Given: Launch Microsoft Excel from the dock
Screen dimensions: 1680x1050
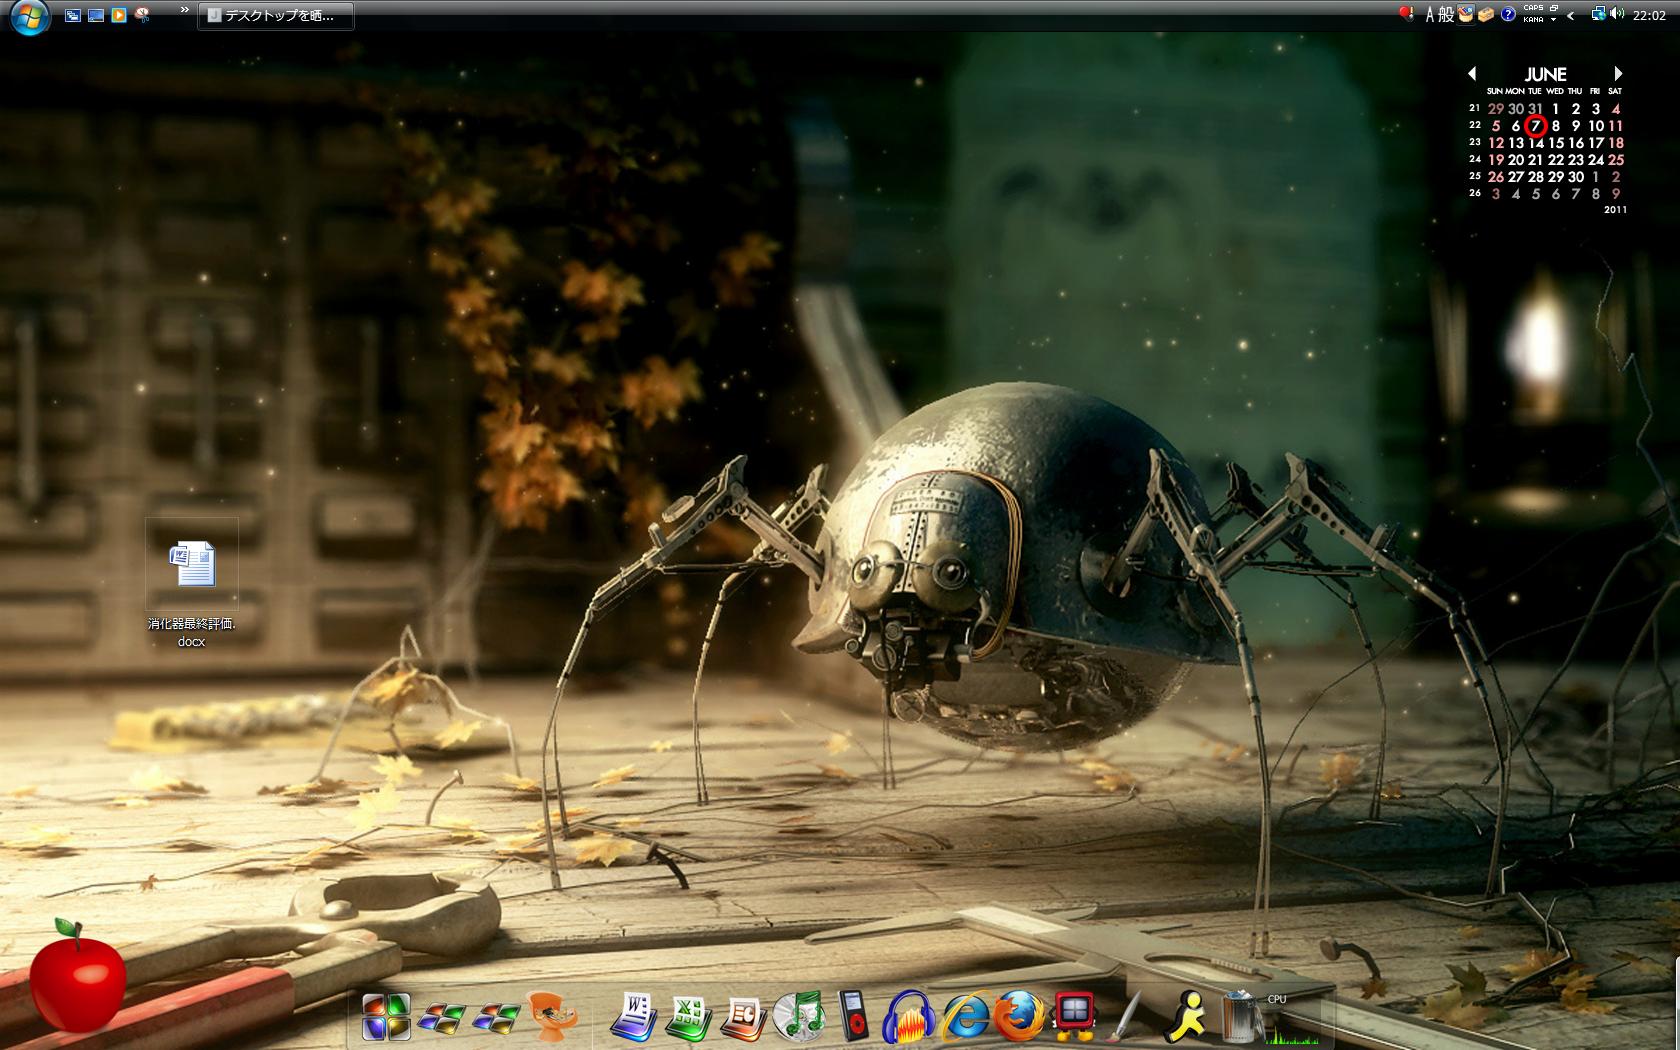Looking at the screenshot, I should (x=688, y=1017).
